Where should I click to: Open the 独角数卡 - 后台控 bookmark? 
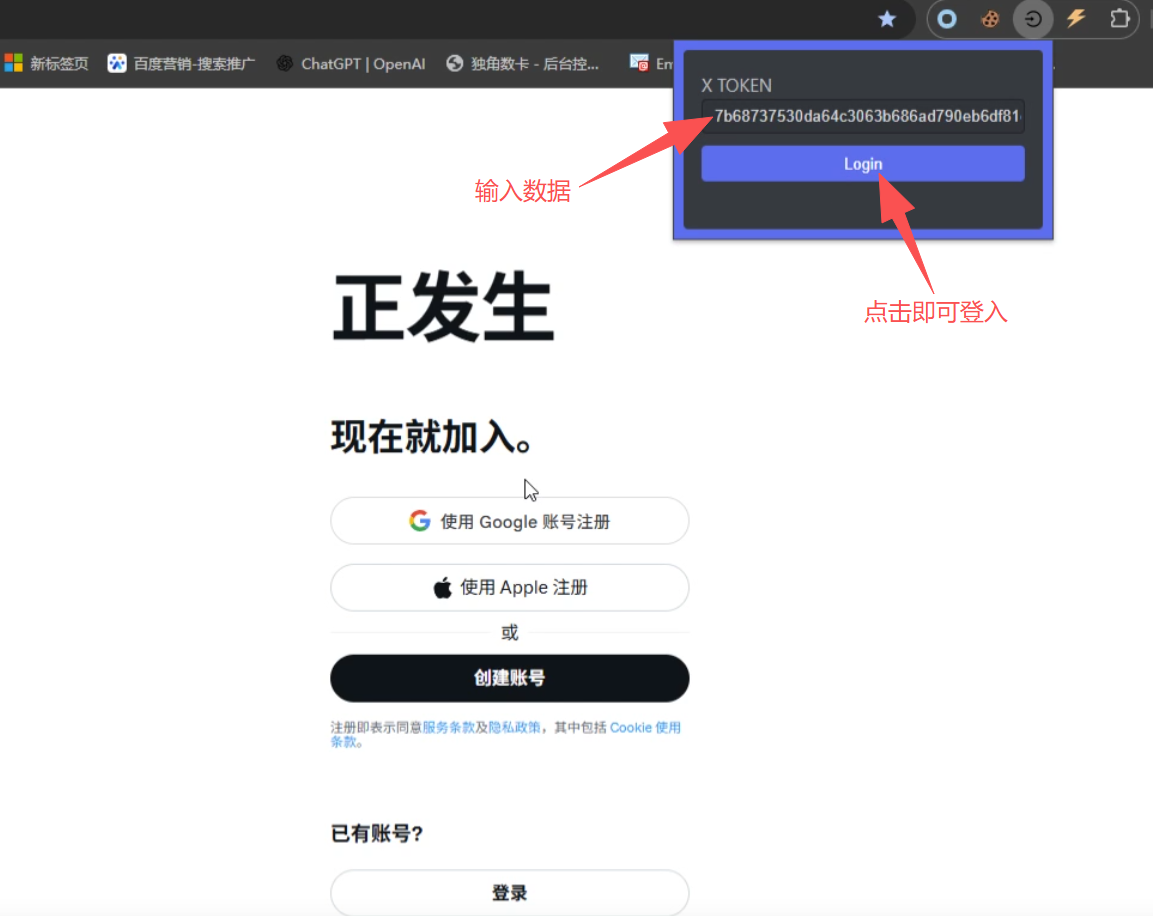pyautogui.click(x=523, y=64)
